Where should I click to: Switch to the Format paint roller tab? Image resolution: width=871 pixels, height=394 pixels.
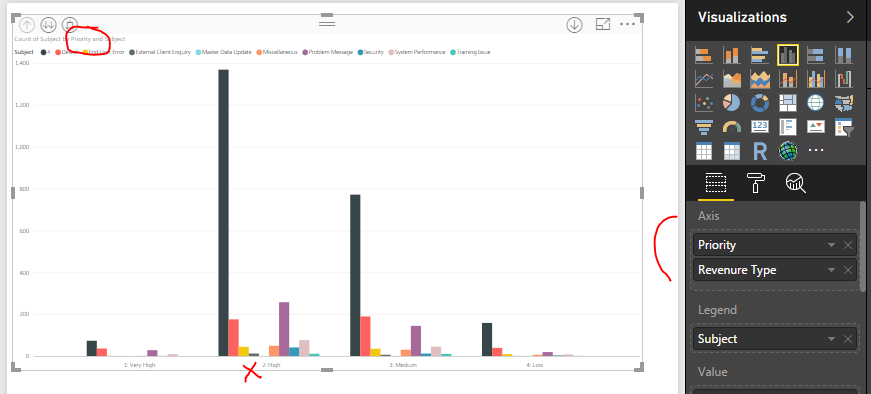click(755, 182)
